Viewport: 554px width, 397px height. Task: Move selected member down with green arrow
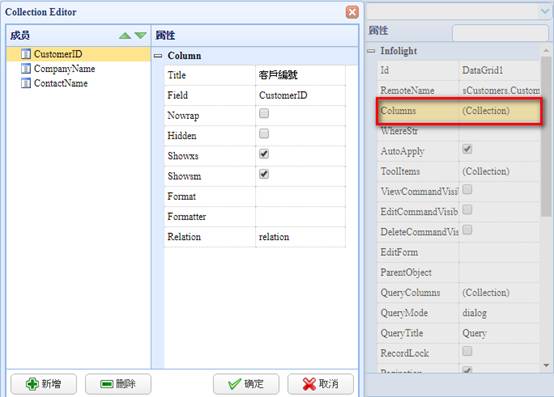[141, 35]
